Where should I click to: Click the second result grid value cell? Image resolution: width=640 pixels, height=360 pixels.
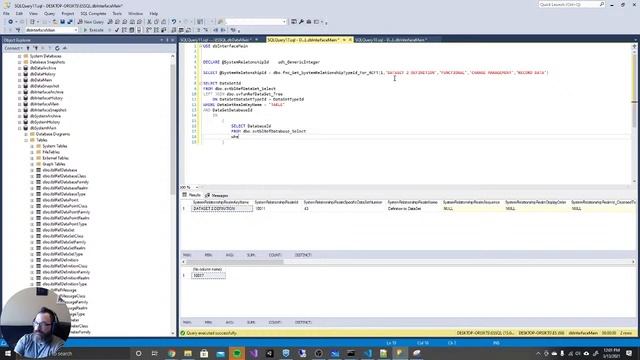pyautogui.click(x=208, y=276)
